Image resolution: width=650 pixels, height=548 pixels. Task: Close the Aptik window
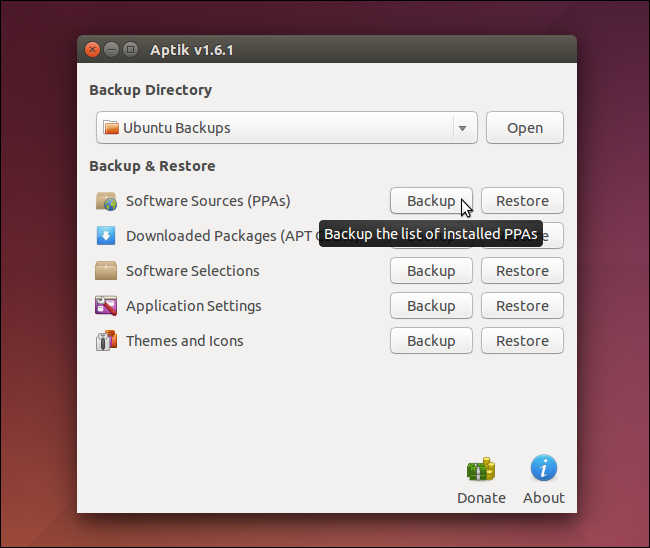(x=92, y=50)
